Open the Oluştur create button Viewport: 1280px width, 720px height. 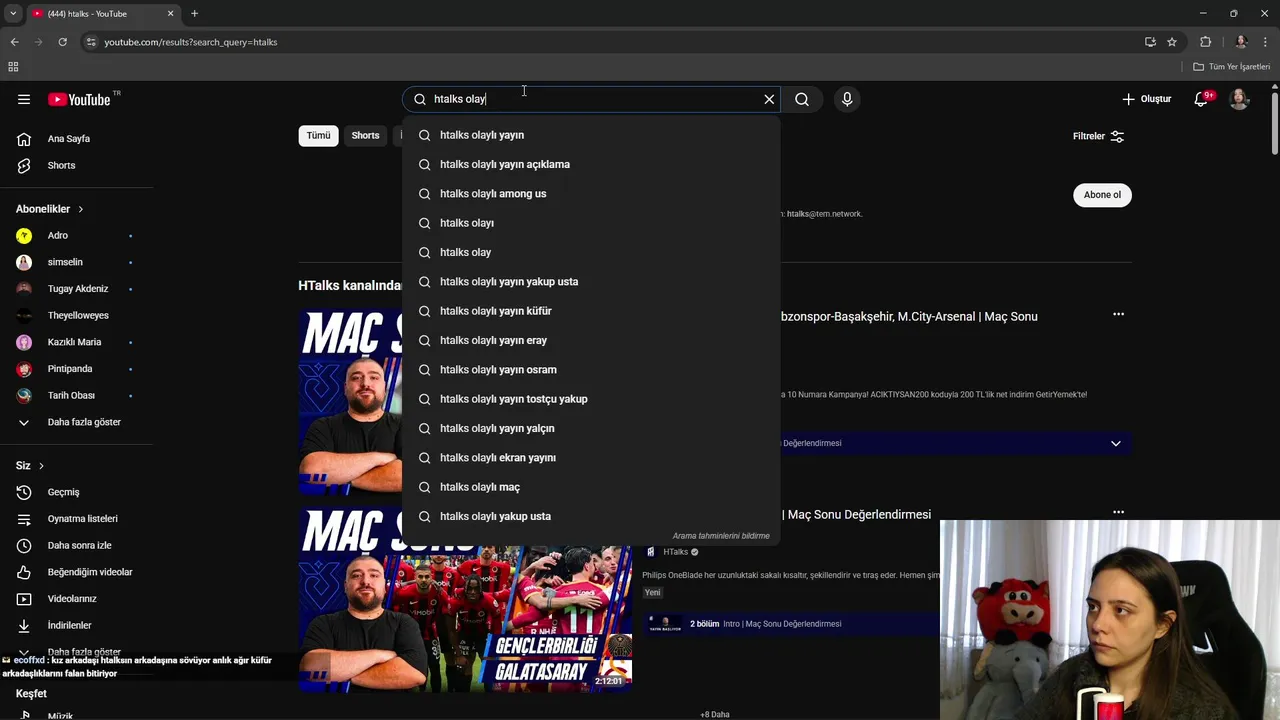pyautogui.click(x=1146, y=99)
